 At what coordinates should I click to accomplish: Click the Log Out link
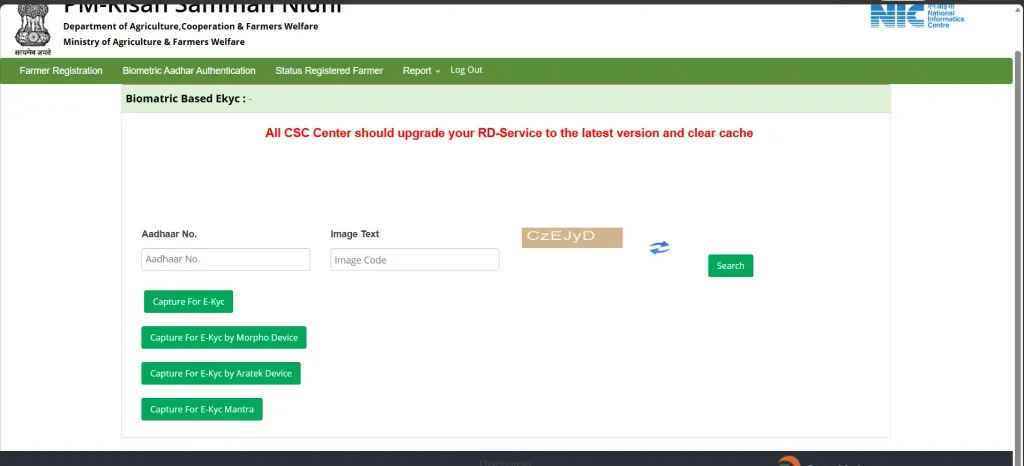pyautogui.click(x=466, y=70)
